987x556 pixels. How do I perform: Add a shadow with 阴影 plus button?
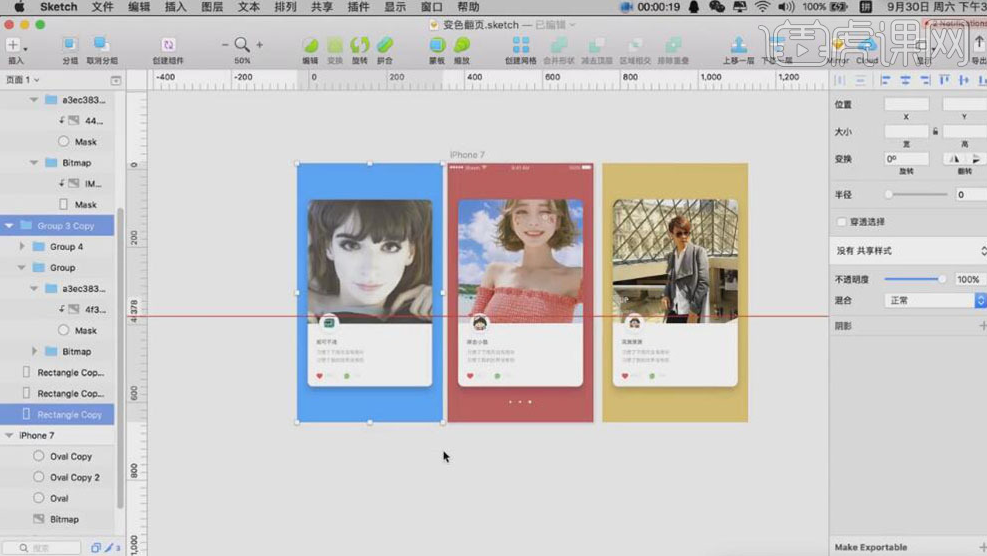click(983, 326)
